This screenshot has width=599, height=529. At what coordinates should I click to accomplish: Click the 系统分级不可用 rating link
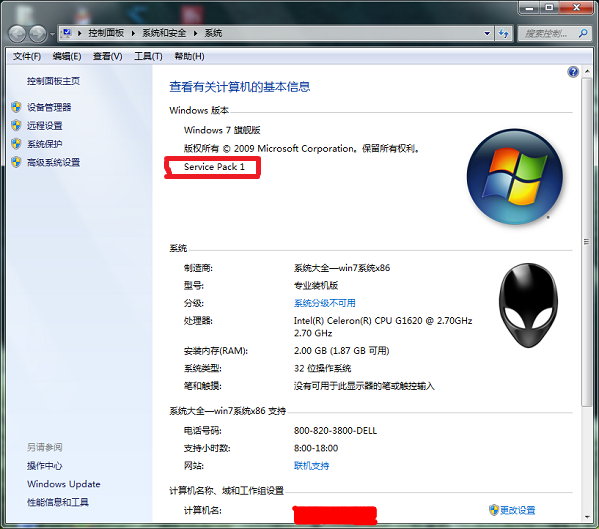324,303
